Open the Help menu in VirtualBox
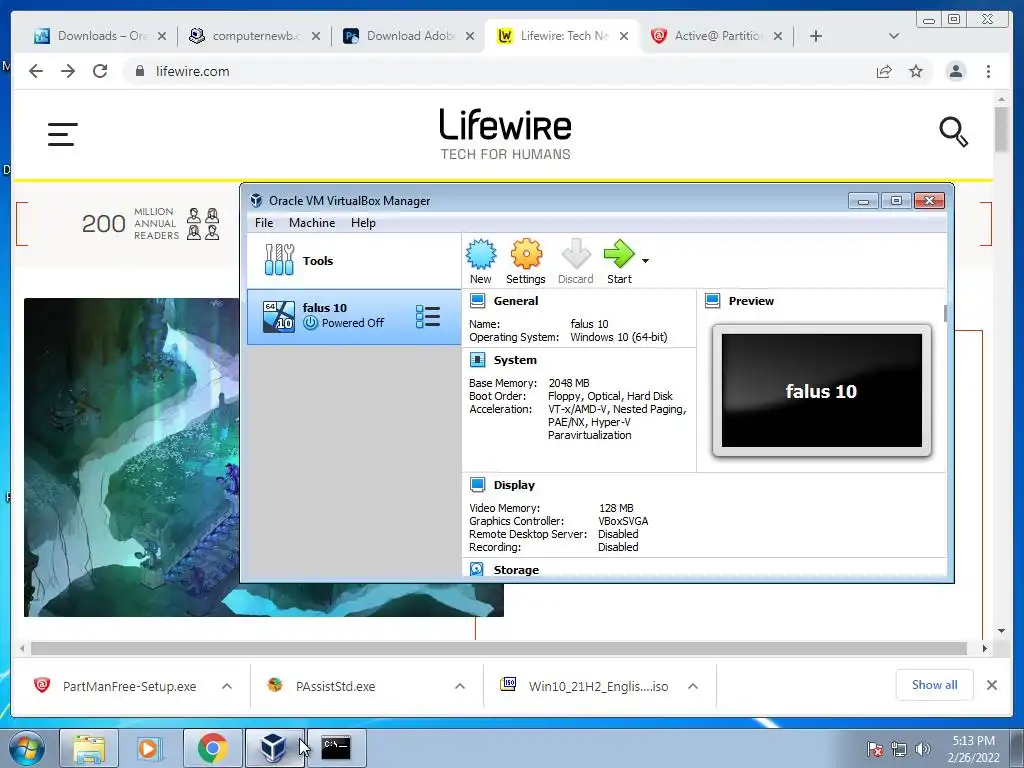 click(363, 223)
